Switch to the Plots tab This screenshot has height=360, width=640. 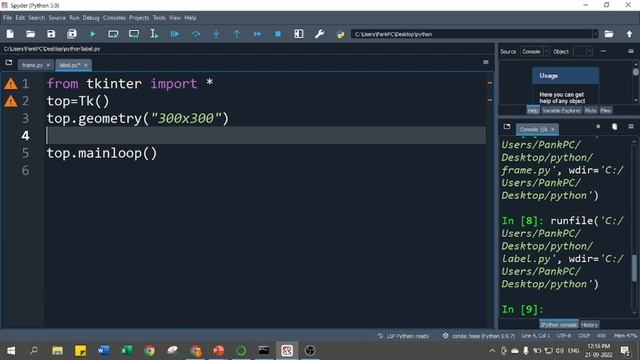590,110
